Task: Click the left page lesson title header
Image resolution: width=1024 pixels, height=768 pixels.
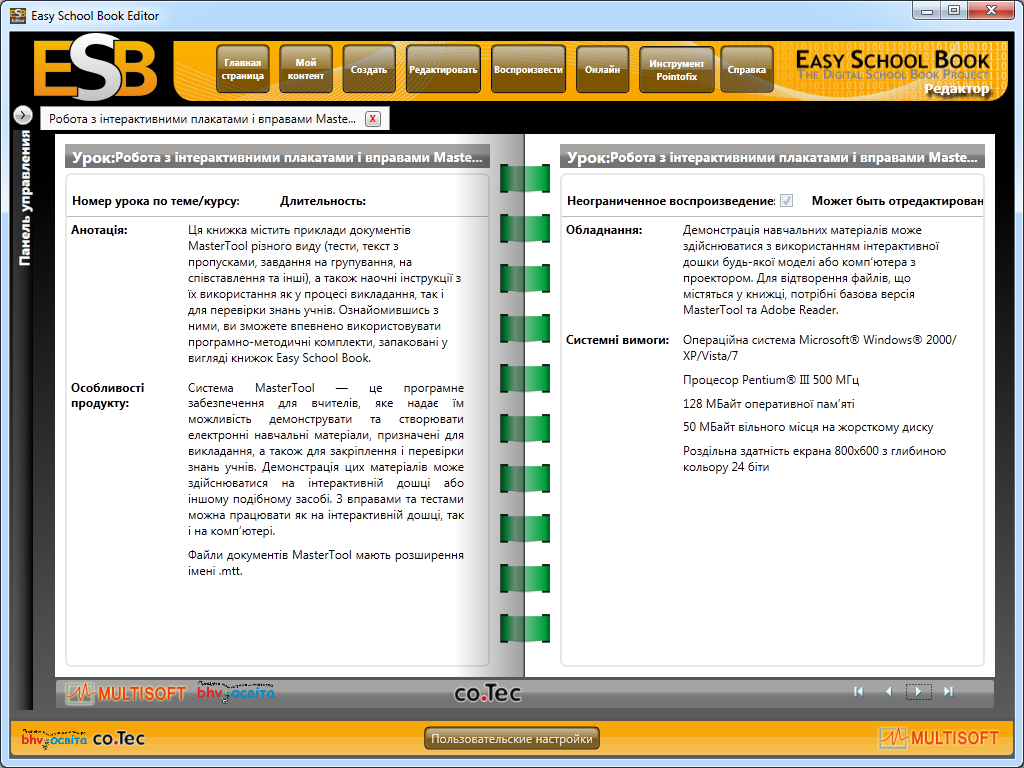Action: pyautogui.click(x=277, y=157)
